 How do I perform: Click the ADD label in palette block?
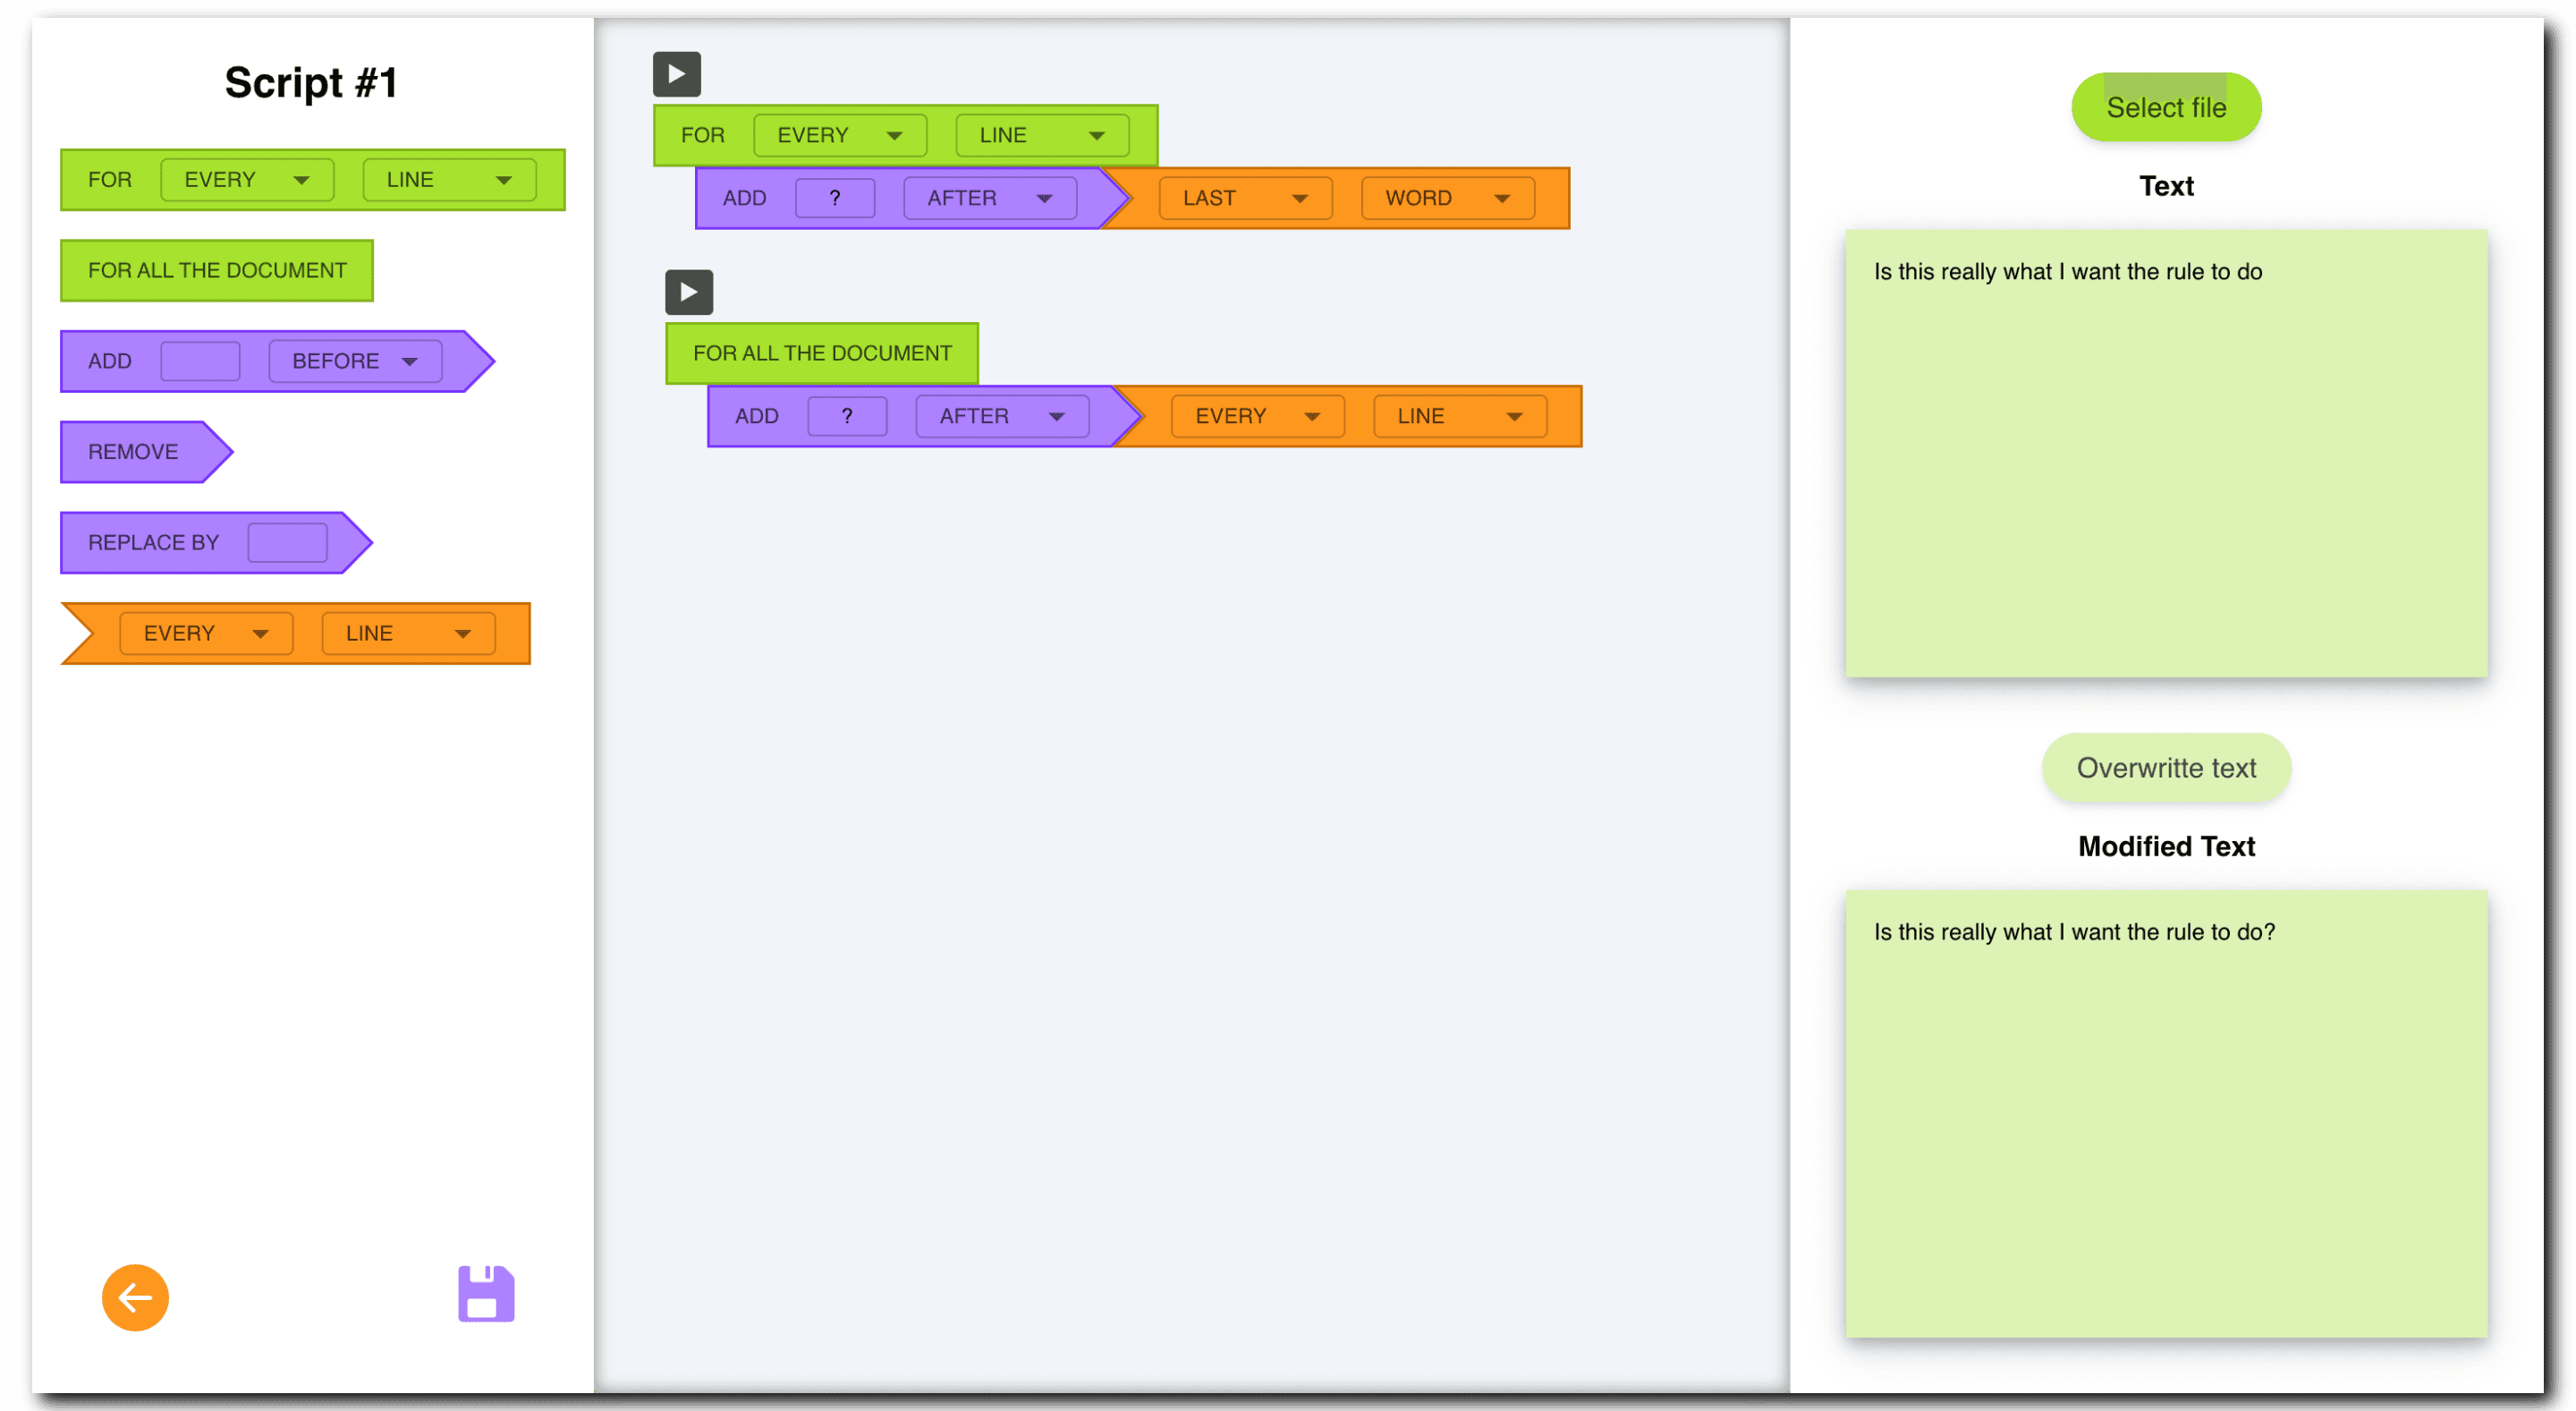(109, 361)
